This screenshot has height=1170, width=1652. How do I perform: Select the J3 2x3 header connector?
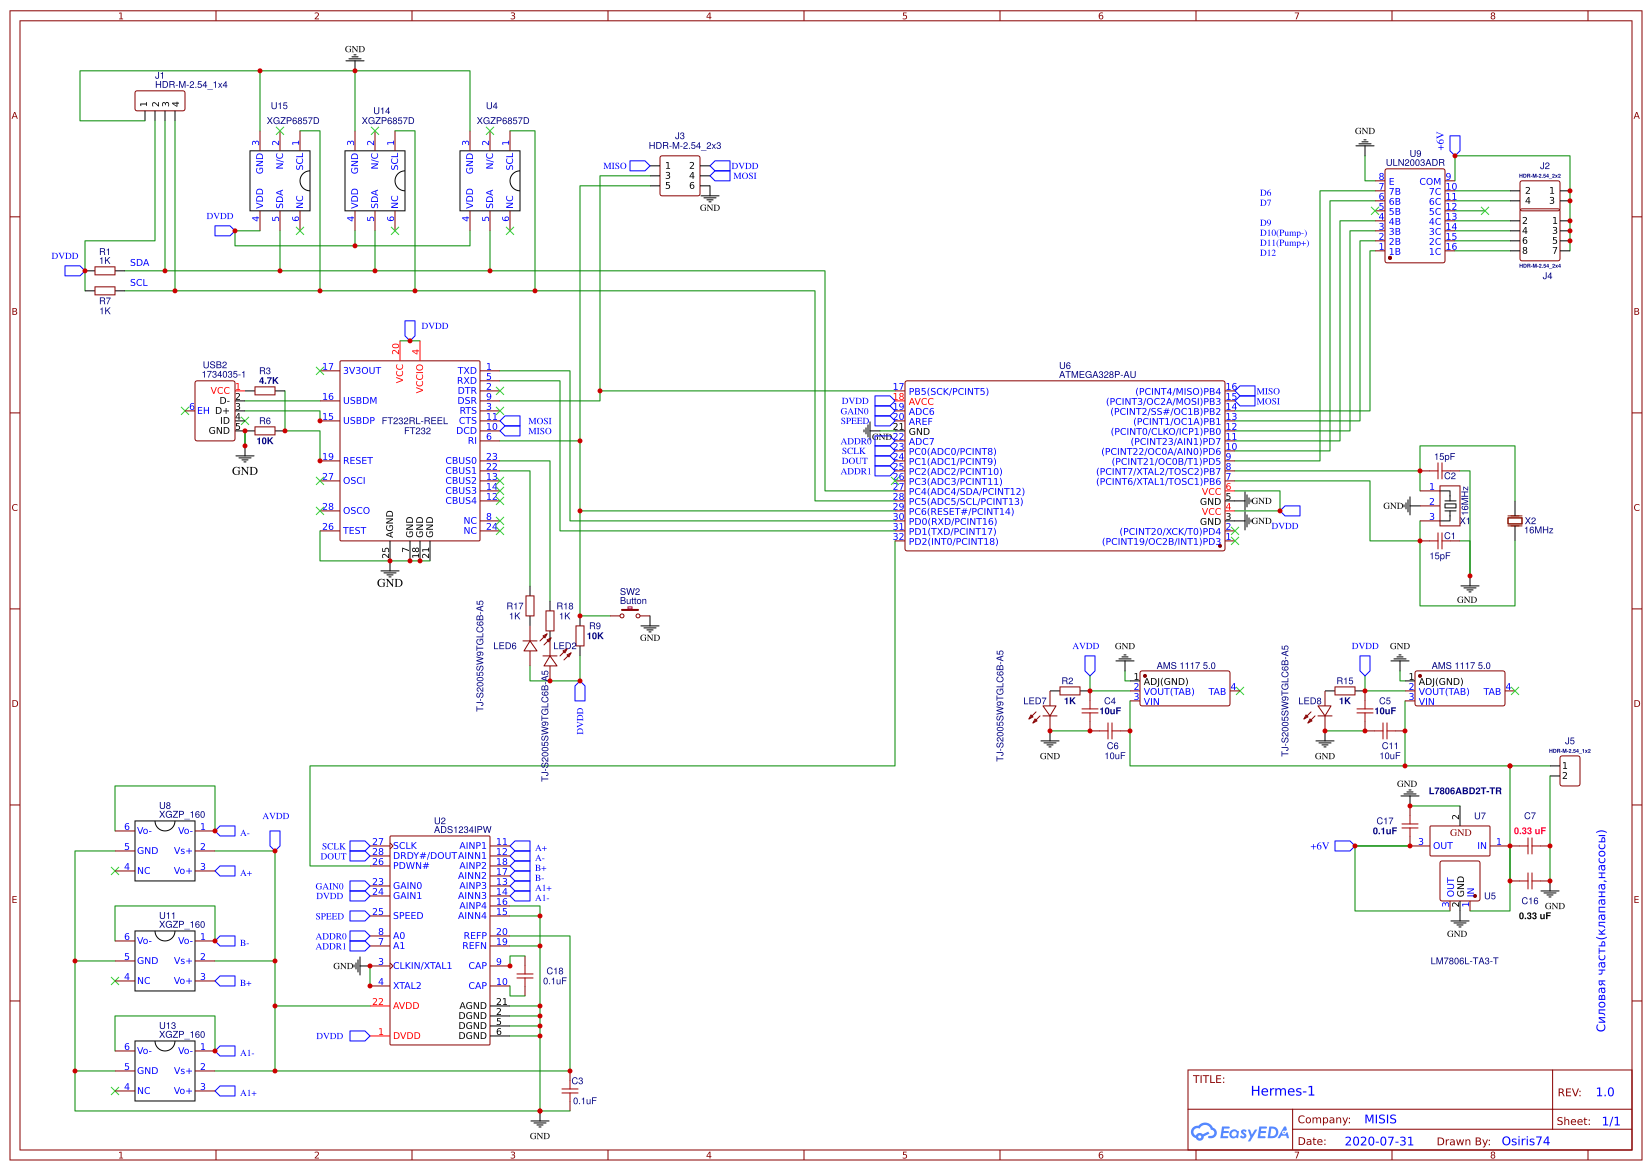click(680, 176)
